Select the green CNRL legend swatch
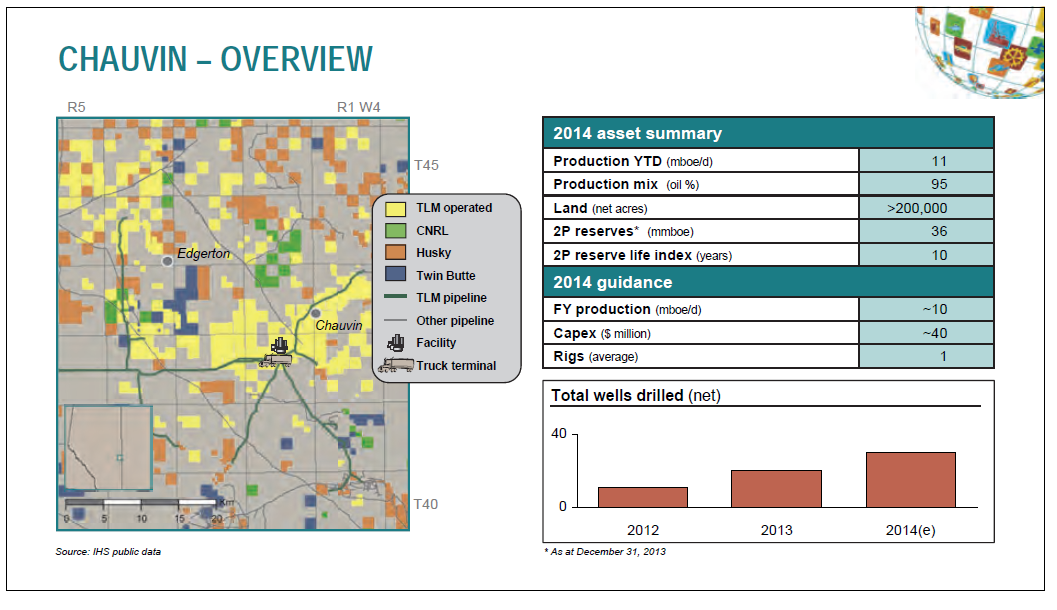 tap(396, 231)
